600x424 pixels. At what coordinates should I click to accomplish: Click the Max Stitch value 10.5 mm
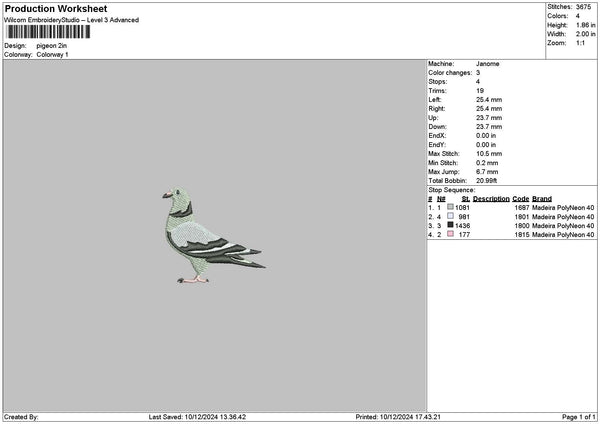[x=489, y=154]
